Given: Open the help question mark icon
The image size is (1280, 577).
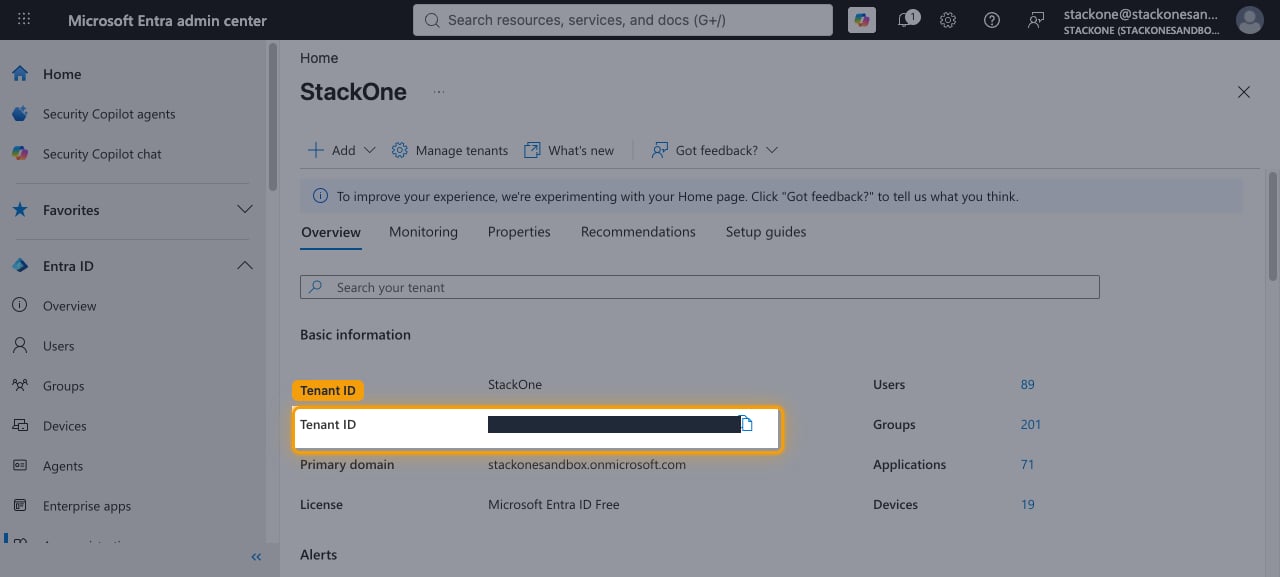Looking at the screenshot, I should coord(992,20).
